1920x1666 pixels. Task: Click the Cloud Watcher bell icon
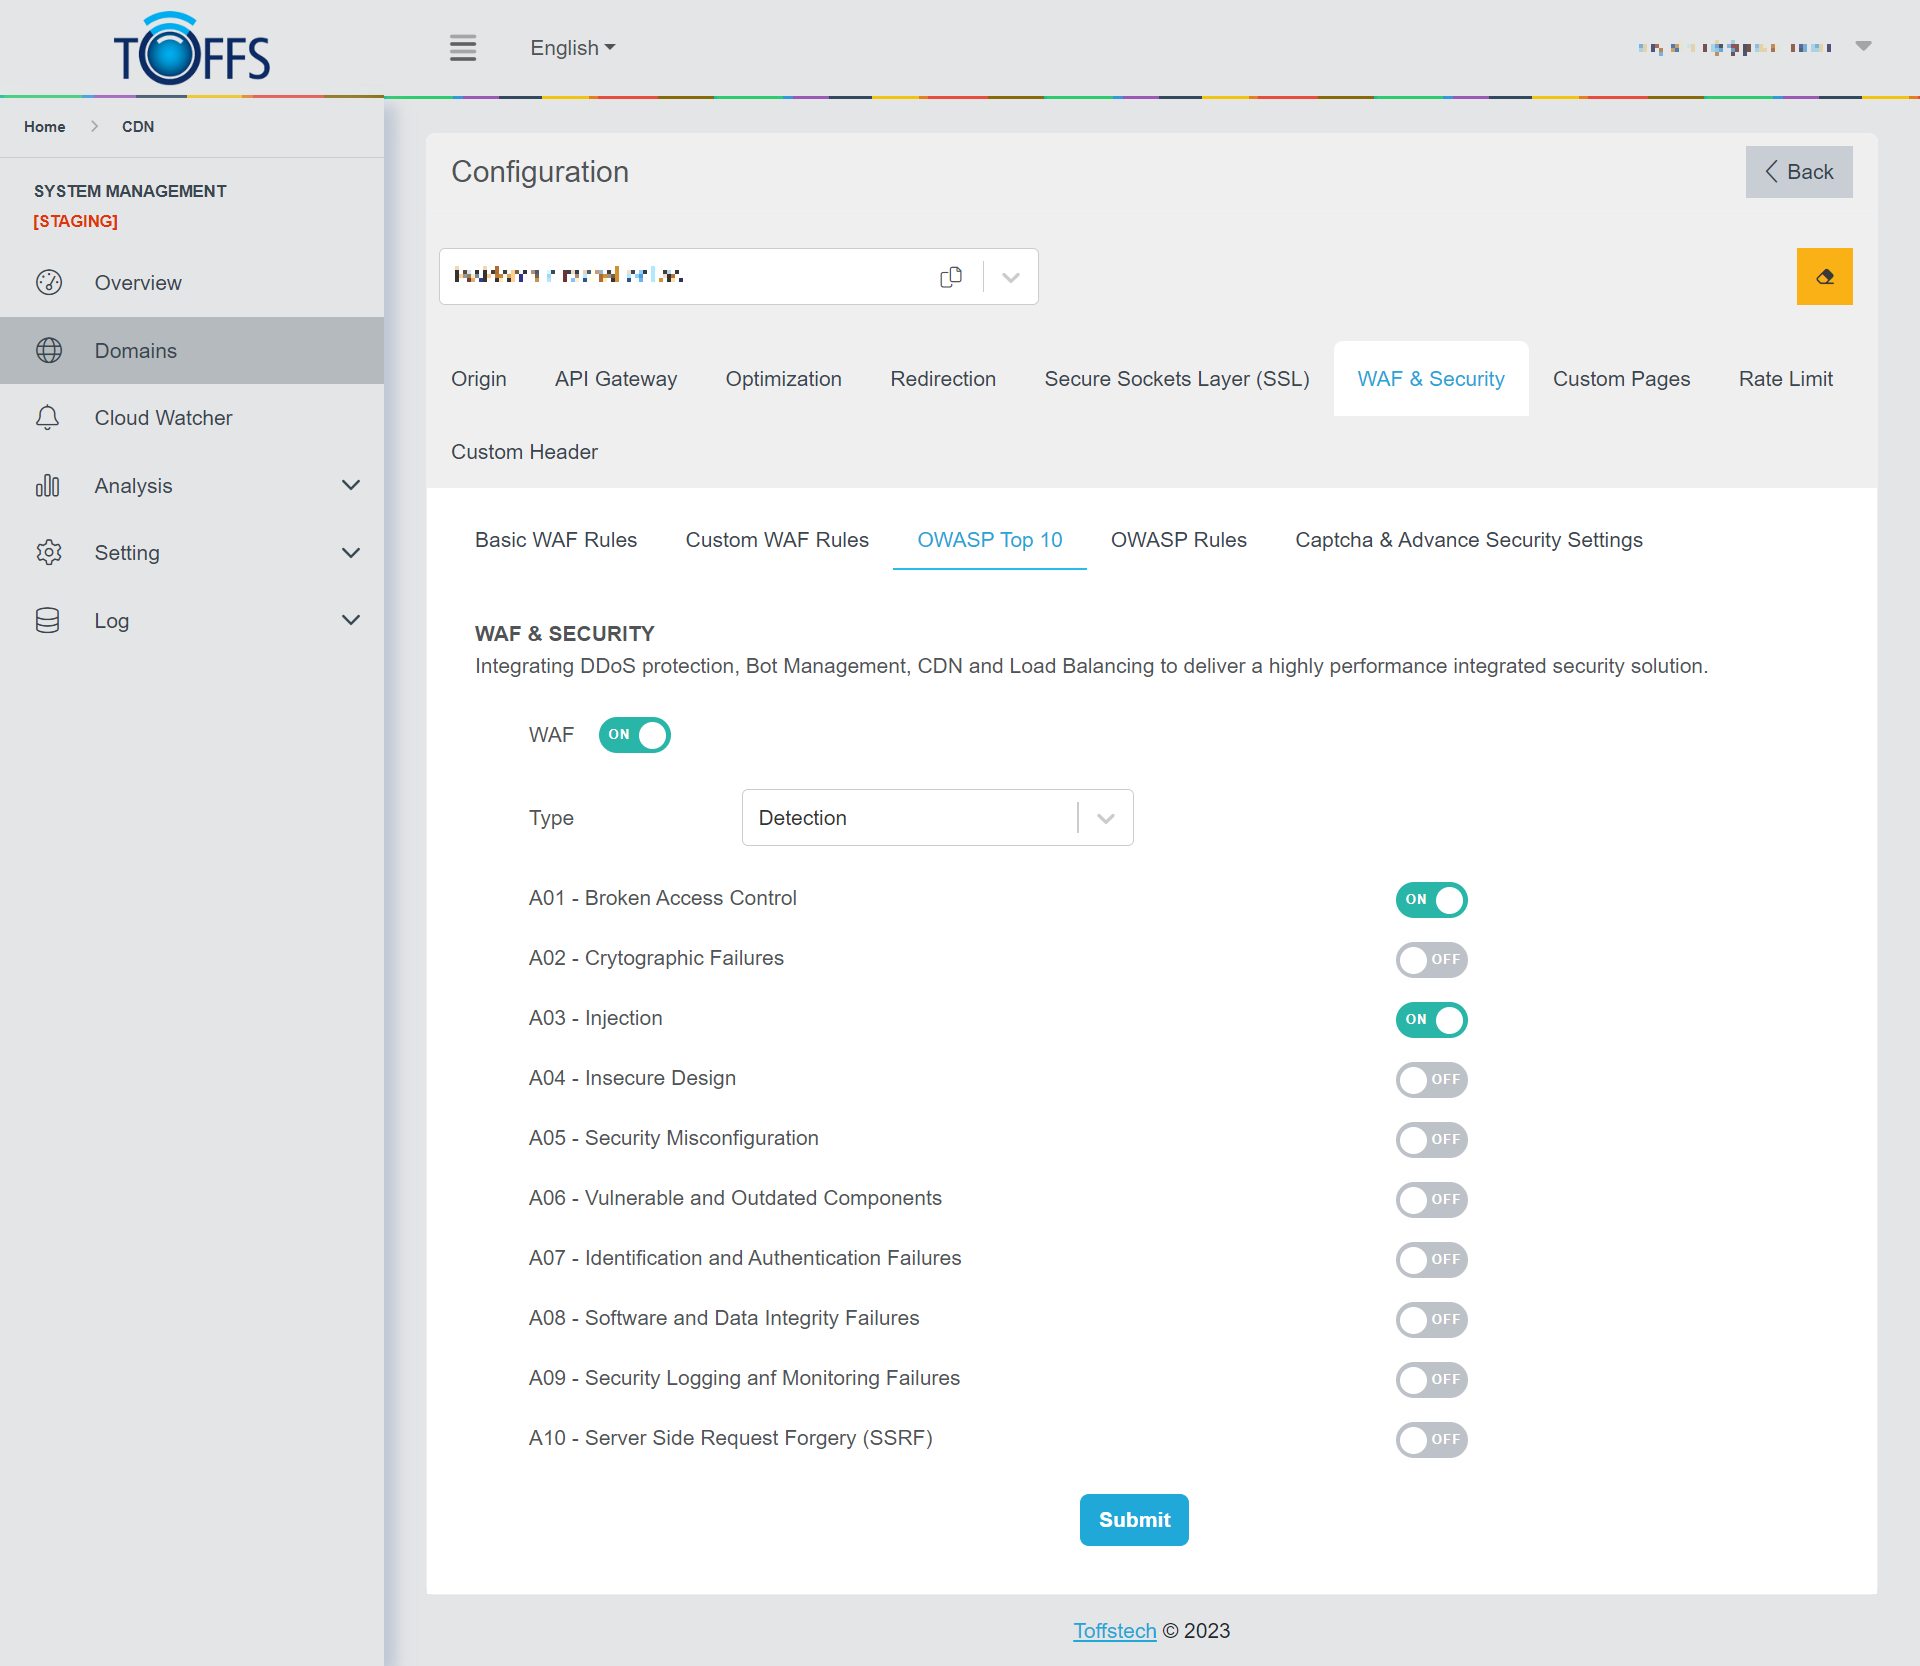coord(48,418)
